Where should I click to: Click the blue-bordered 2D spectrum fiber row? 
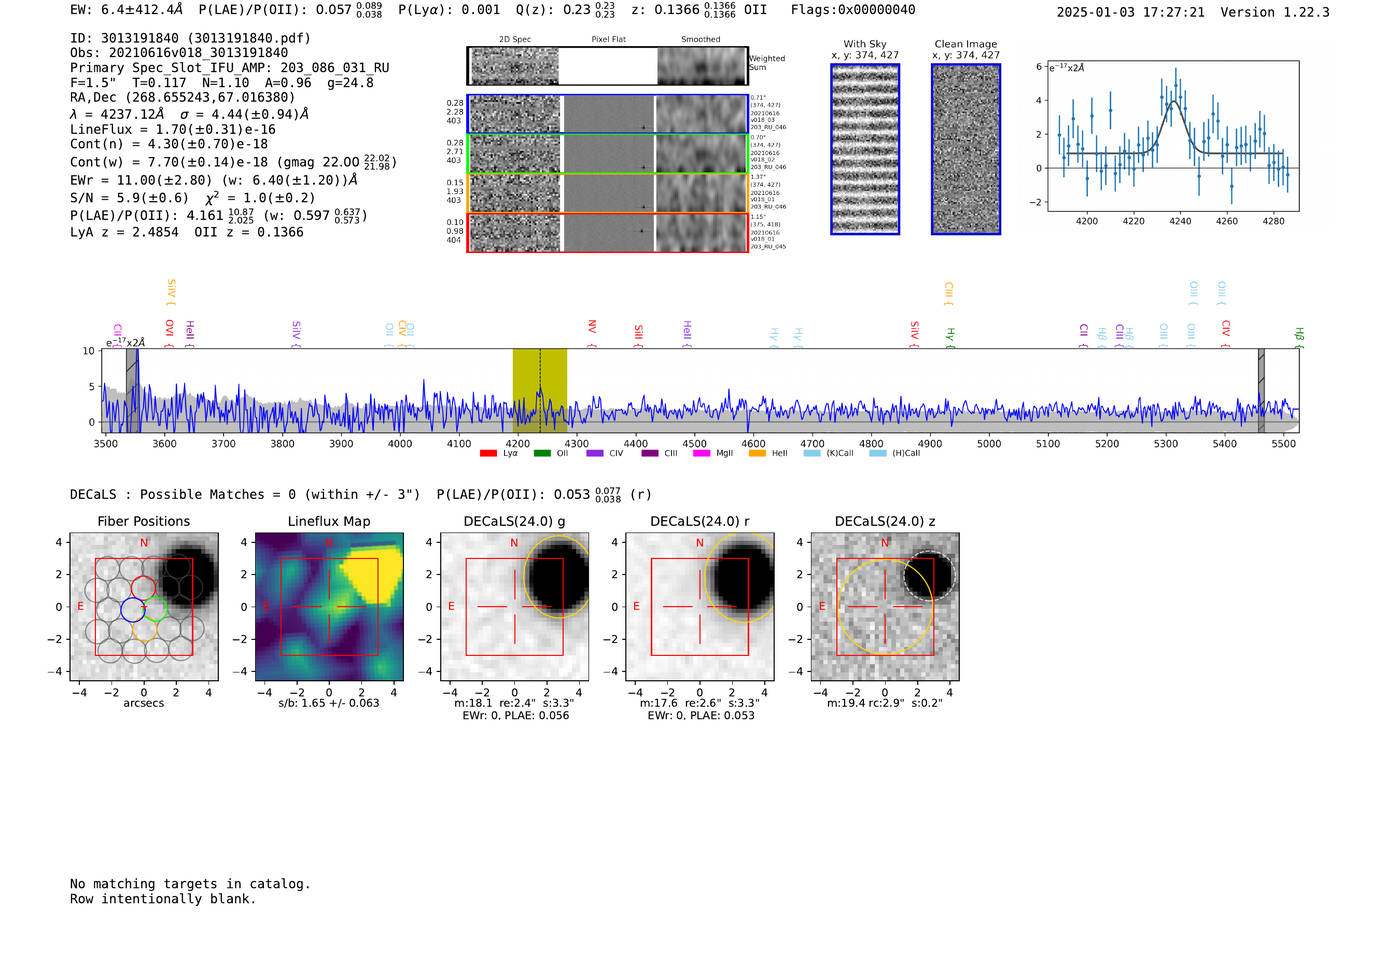click(608, 114)
